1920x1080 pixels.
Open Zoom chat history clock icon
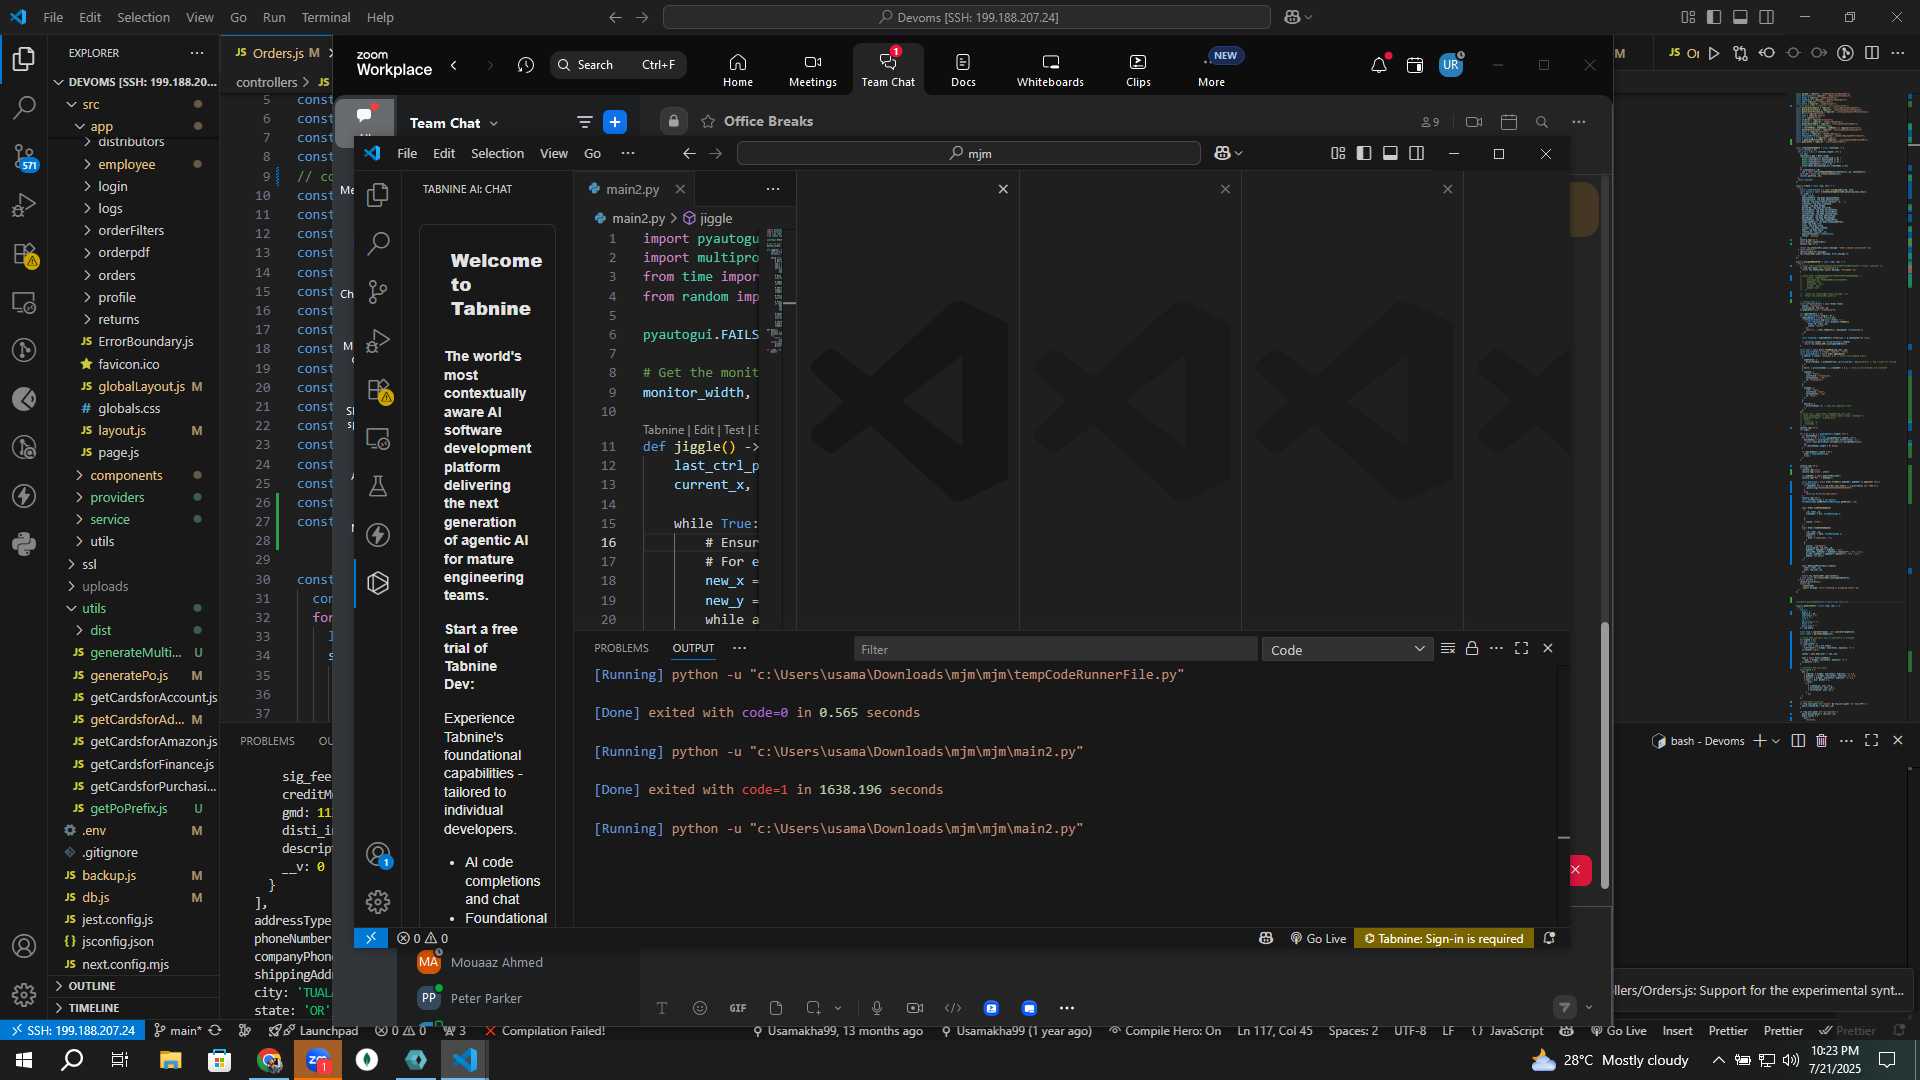(x=526, y=65)
